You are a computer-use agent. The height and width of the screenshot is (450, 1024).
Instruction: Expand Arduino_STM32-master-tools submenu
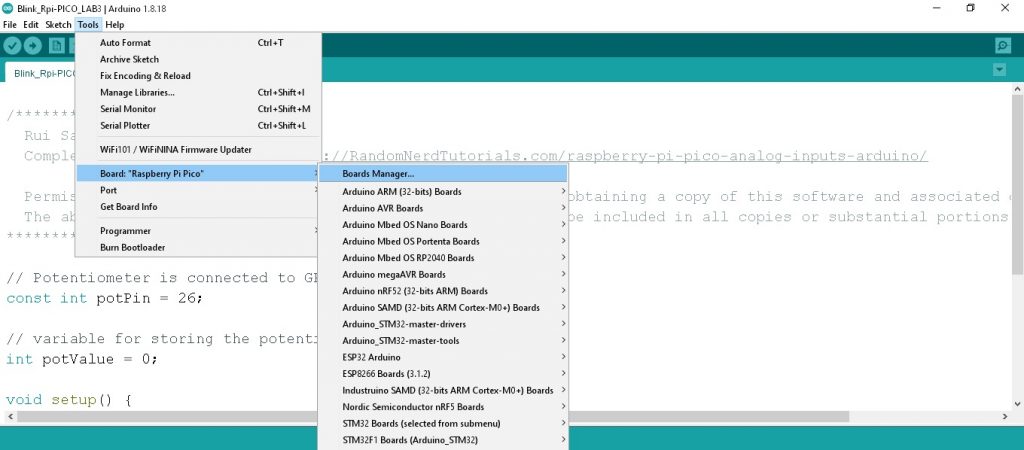pyautogui.click(x=443, y=341)
